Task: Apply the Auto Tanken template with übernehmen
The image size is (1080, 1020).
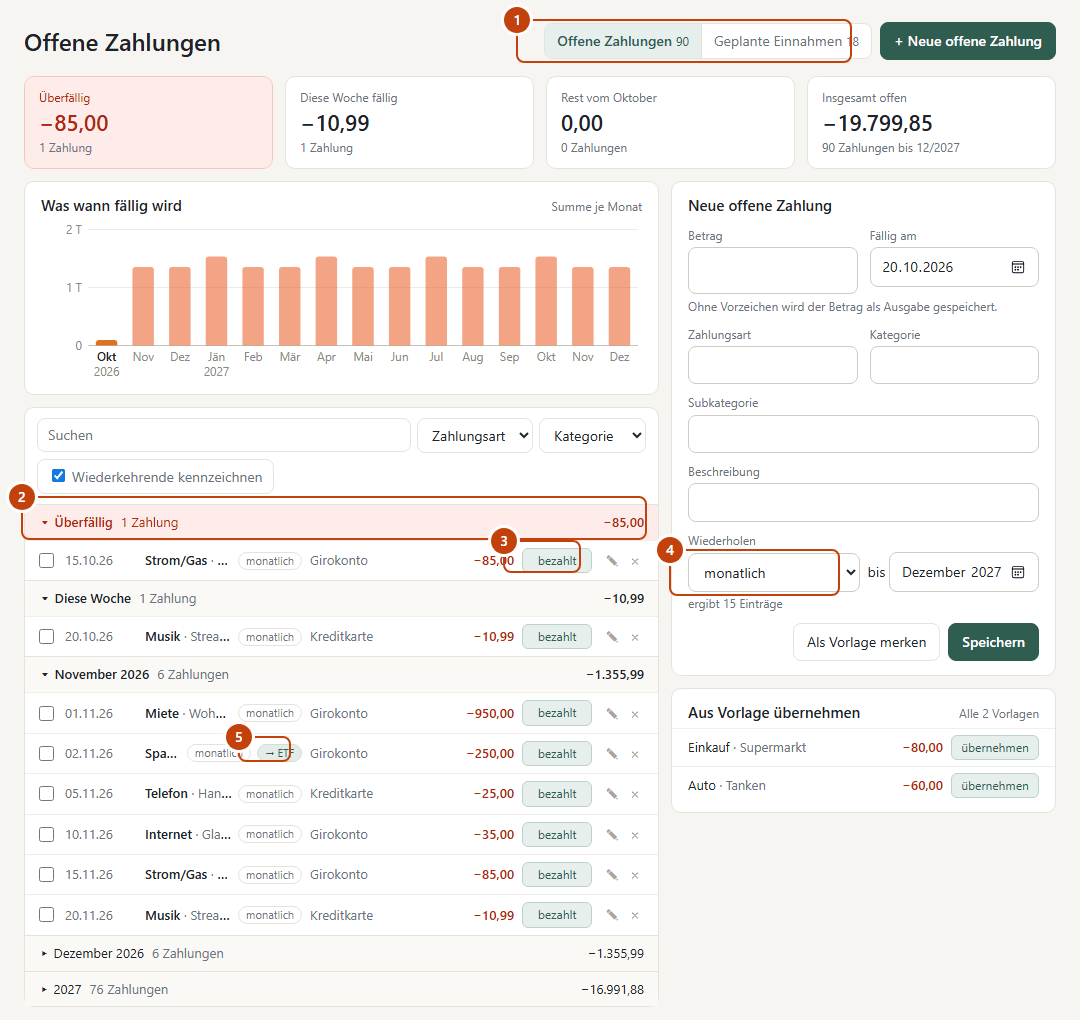Action: pyautogui.click(x=995, y=786)
